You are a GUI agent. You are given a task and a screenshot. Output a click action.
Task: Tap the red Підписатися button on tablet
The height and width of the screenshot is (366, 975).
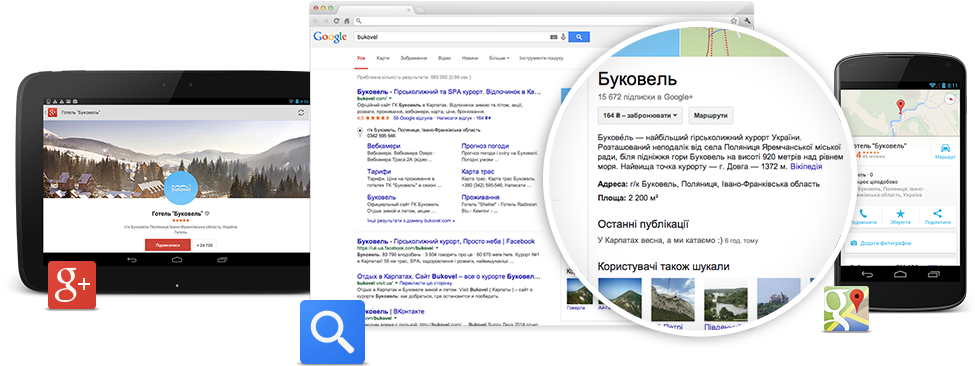click(x=167, y=245)
